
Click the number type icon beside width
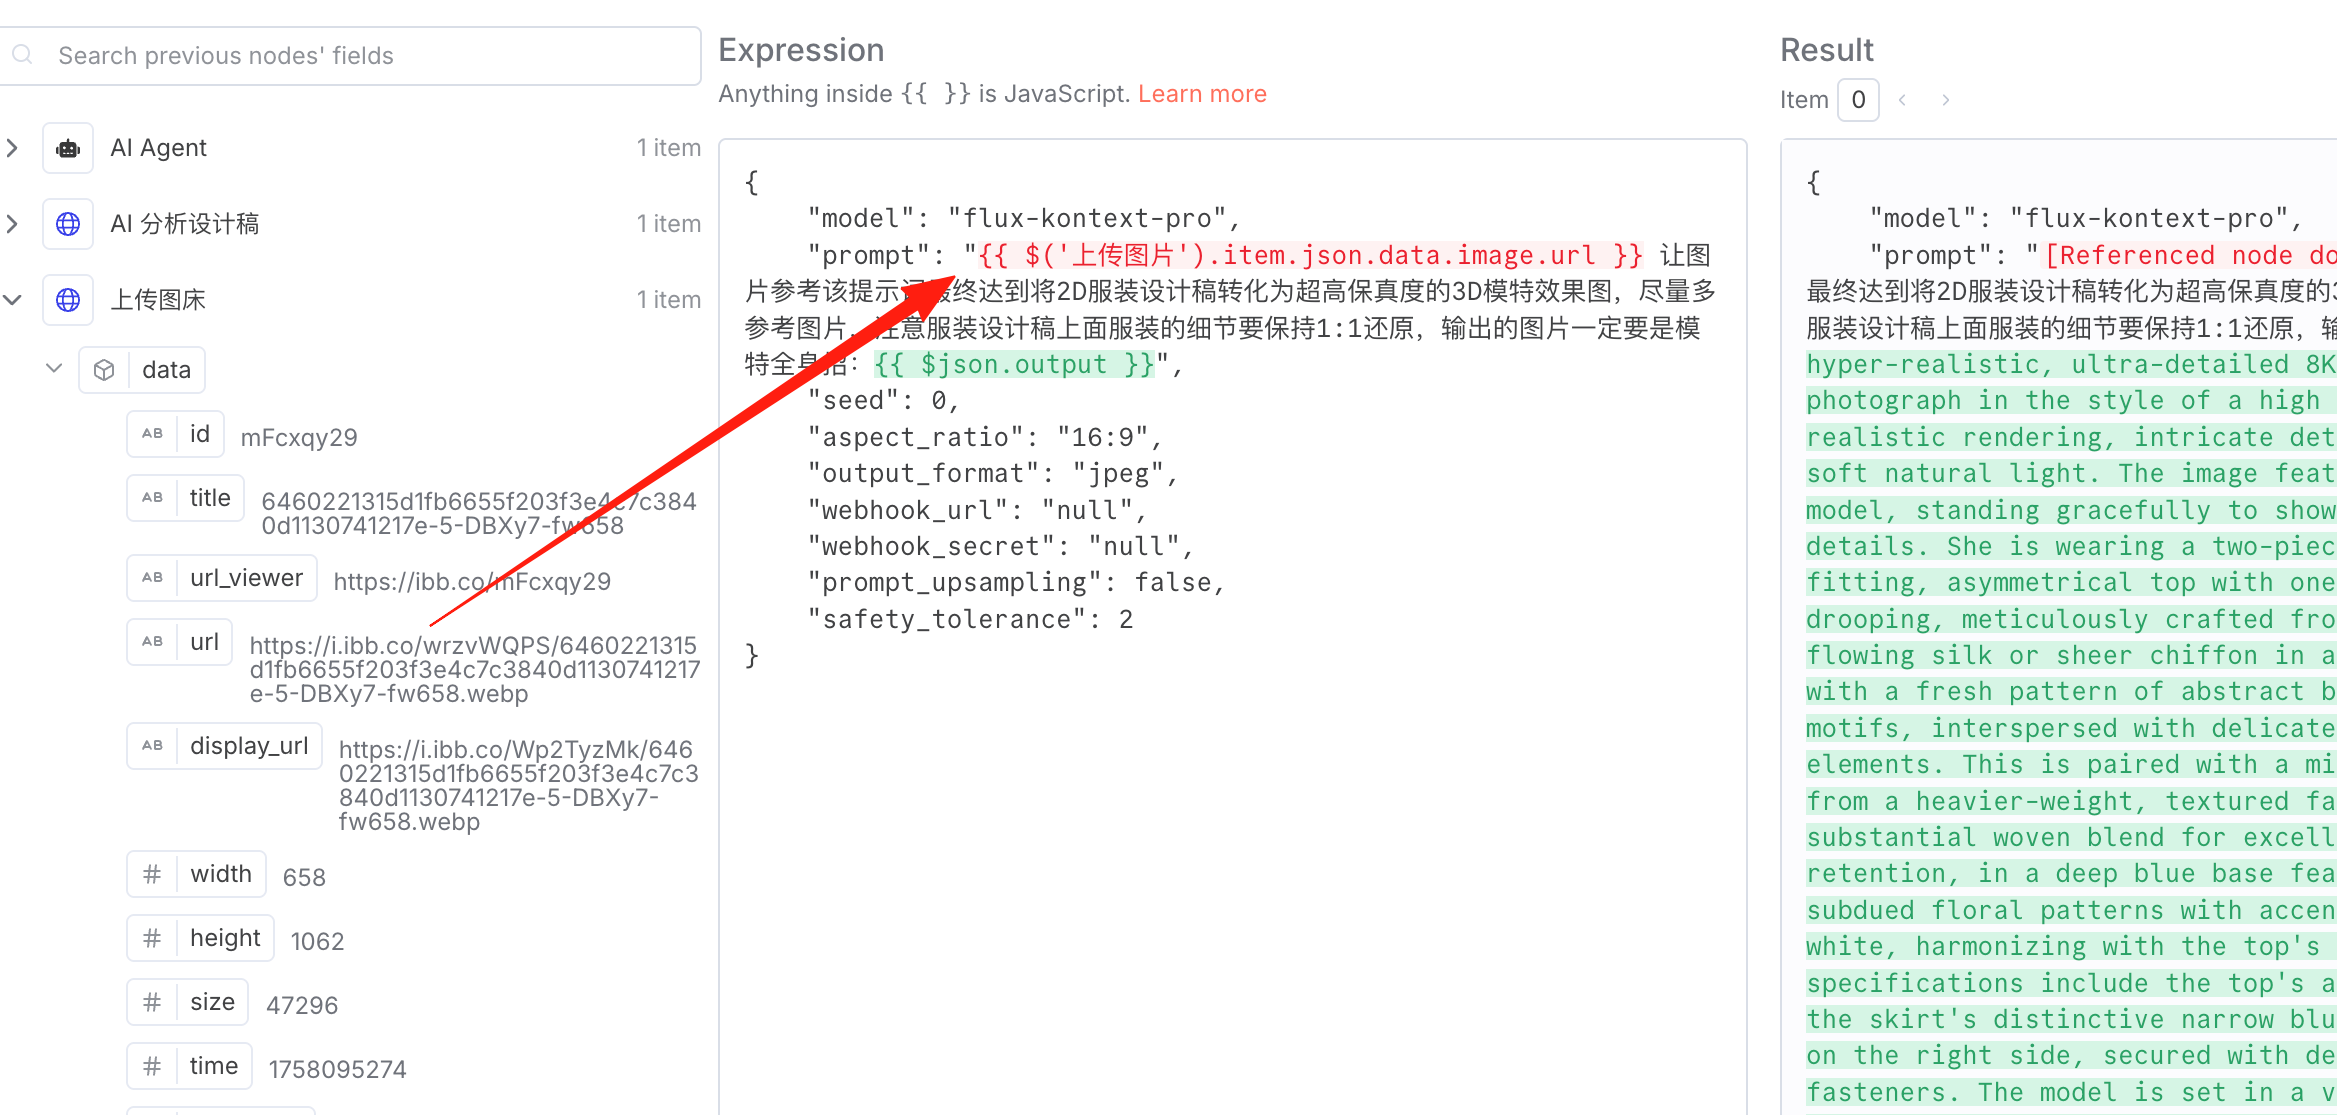tap(152, 874)
